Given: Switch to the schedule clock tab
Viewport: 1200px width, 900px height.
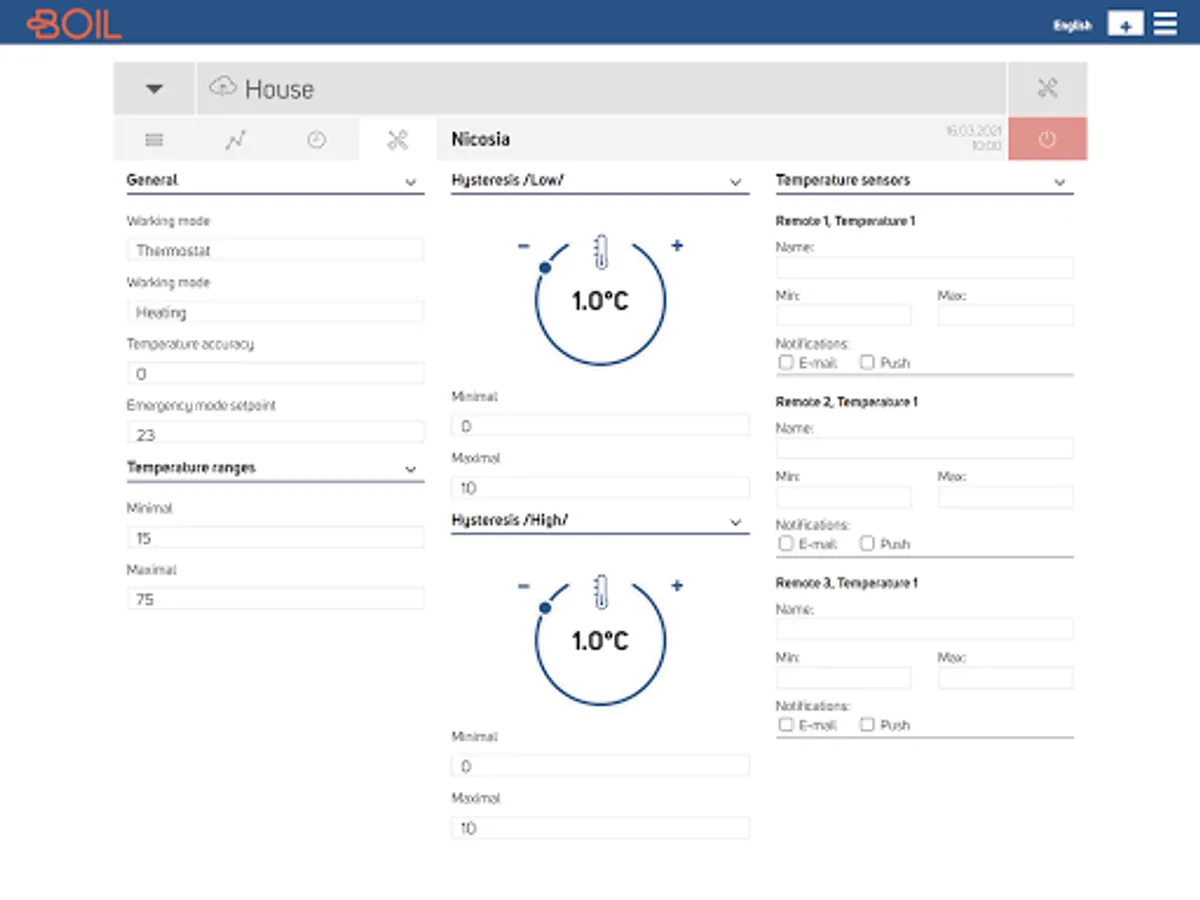Looking at the screenshot, I should point(316,140).
